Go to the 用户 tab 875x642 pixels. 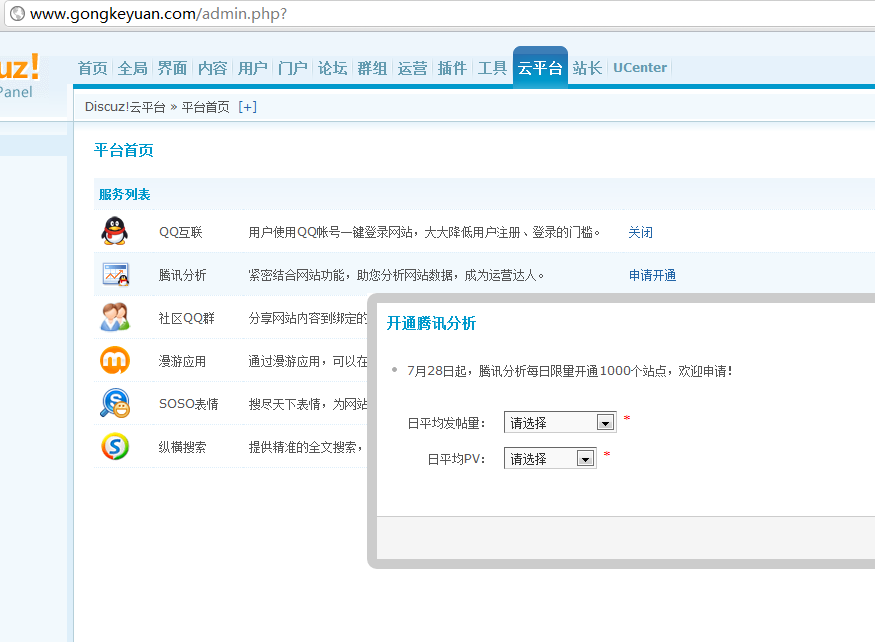(x=253, y=68)
